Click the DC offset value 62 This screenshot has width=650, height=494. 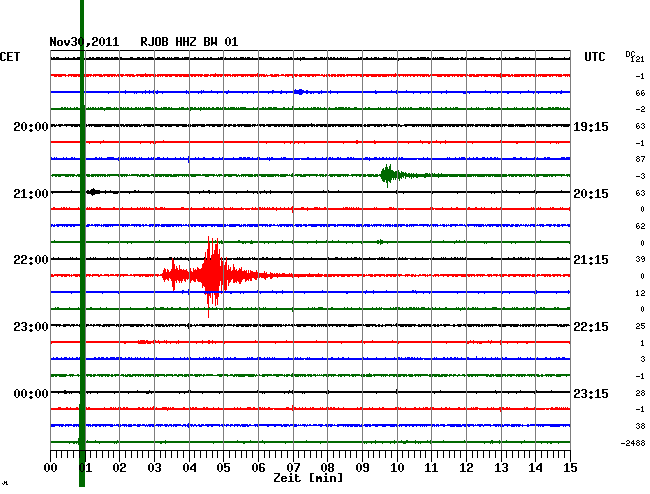point(640,226)
